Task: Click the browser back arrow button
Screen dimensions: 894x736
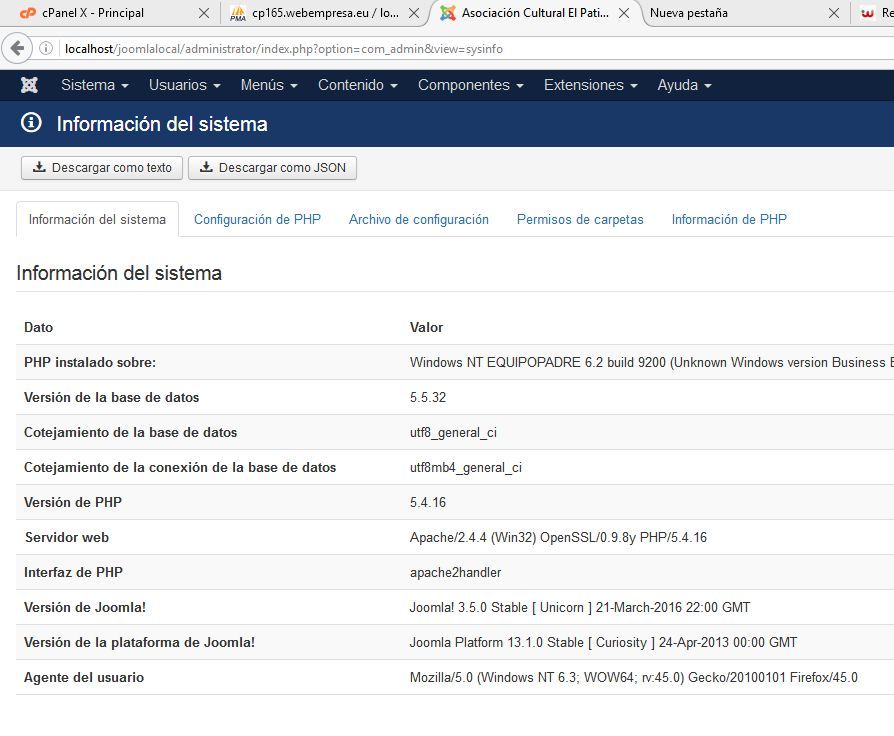Action: click(x=17, y=48)
